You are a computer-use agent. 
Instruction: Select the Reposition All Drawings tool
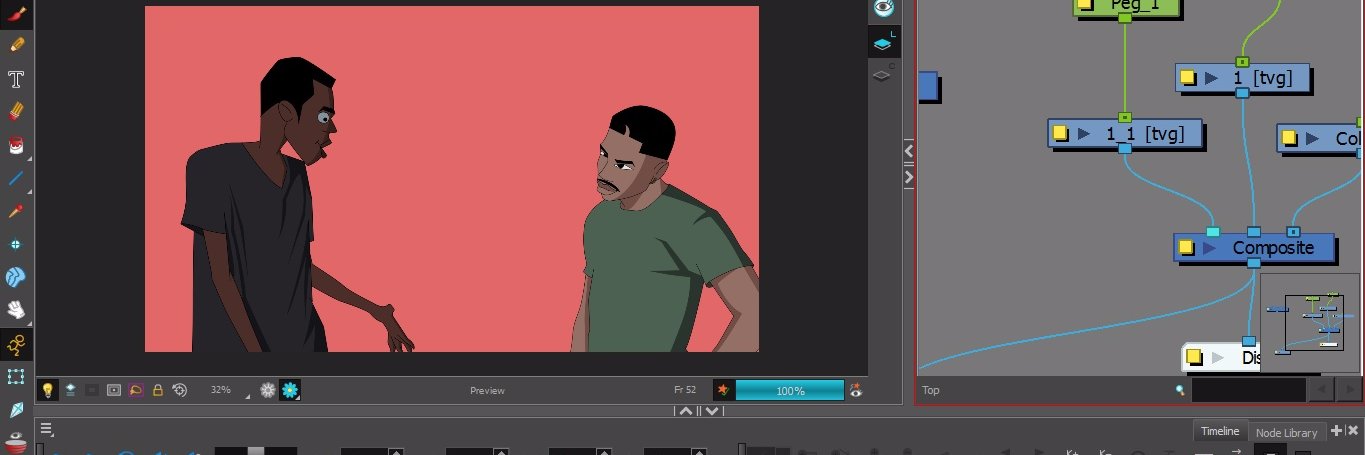tap(16, 244)
